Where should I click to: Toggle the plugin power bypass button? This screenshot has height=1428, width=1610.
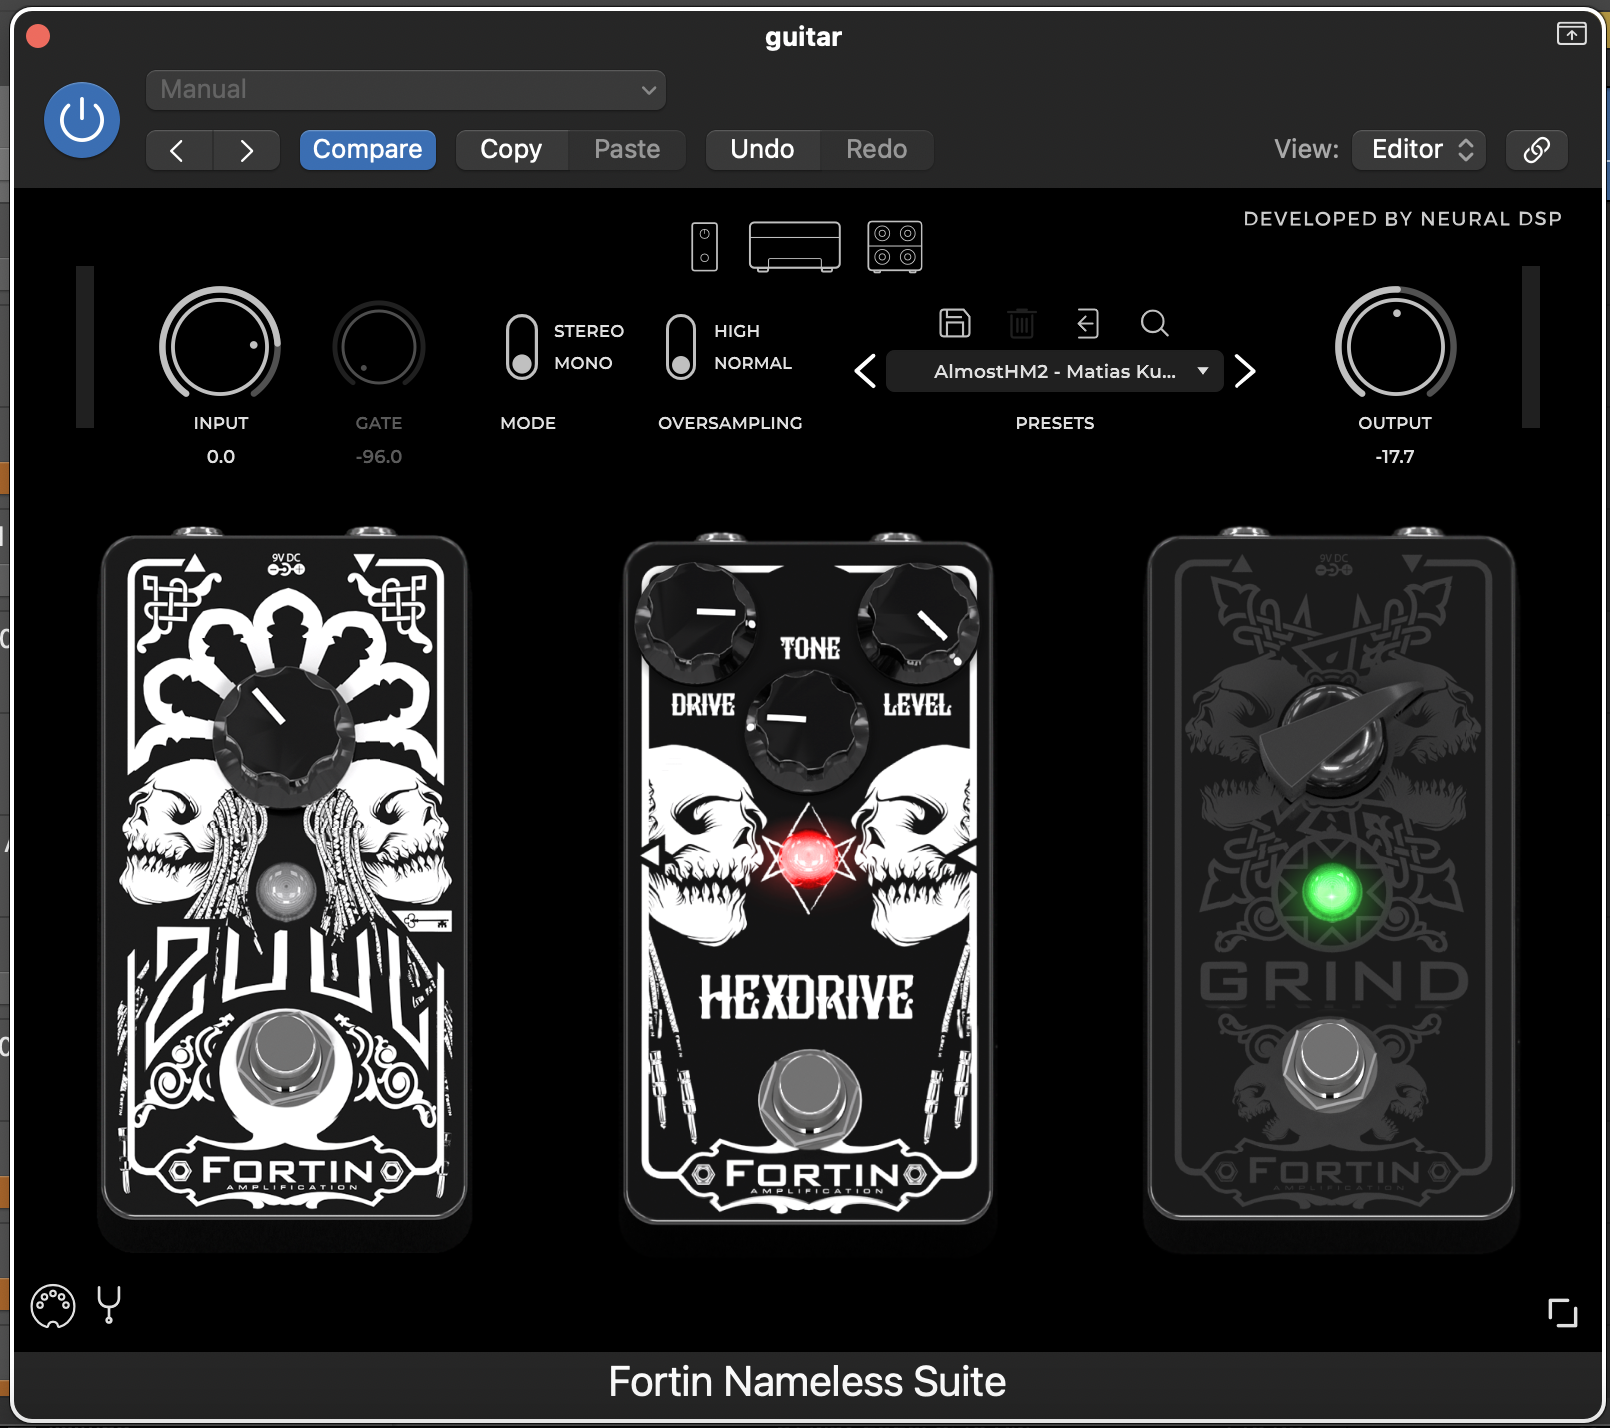tap(82, 120)
